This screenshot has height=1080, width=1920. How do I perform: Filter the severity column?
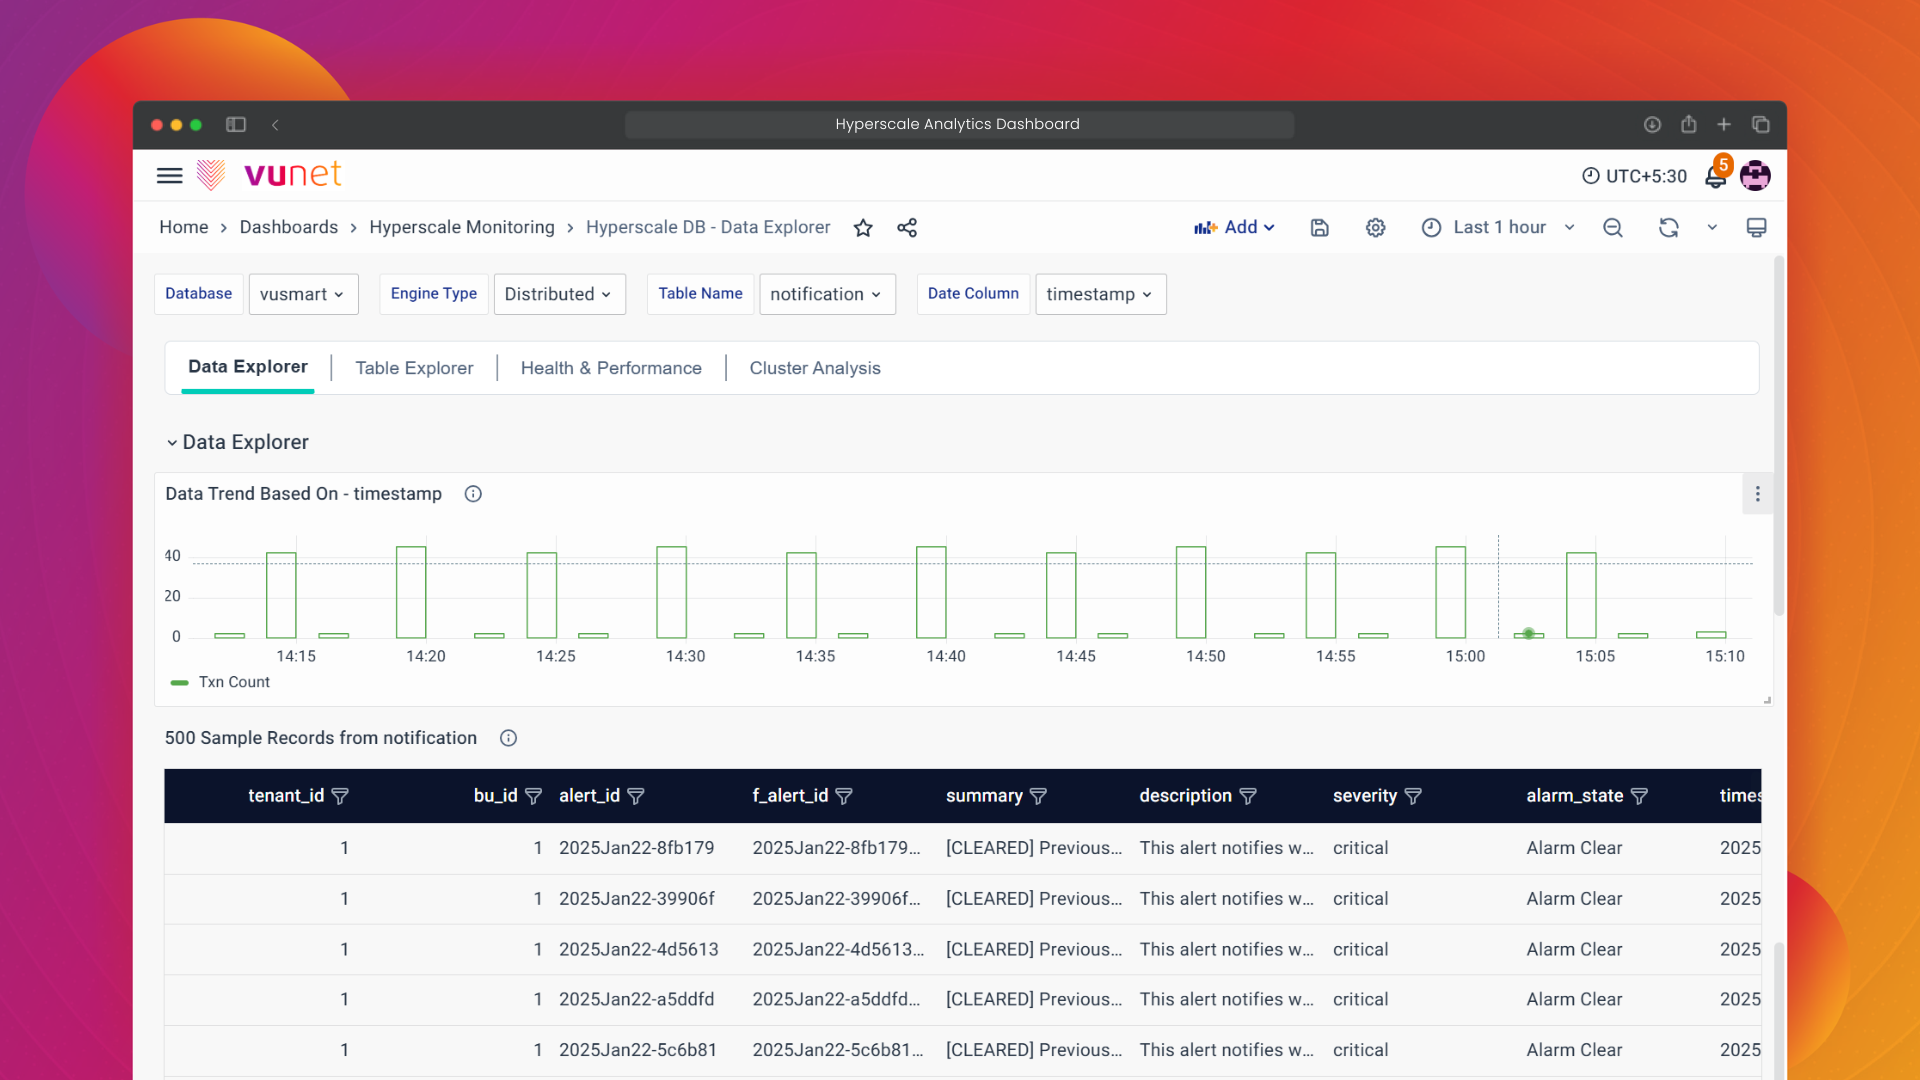point(1413,796)
